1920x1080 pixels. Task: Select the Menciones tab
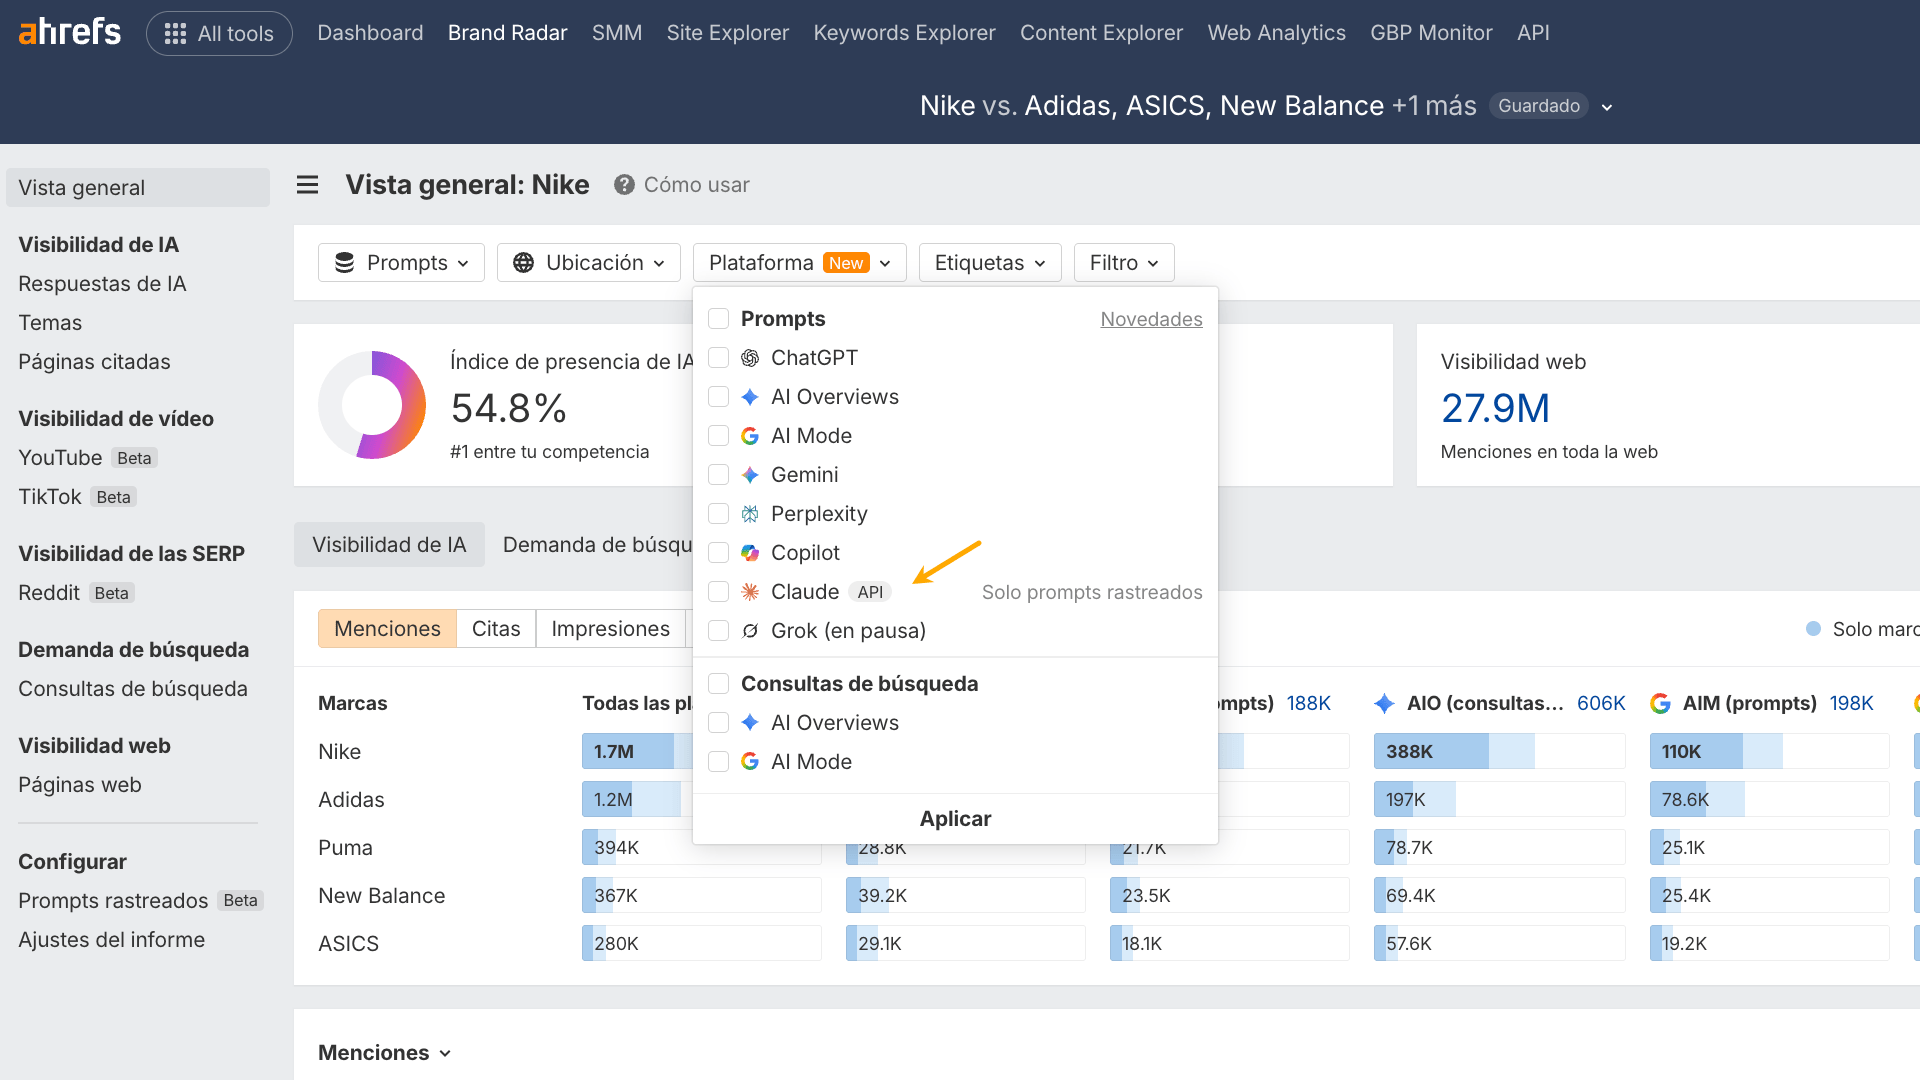click(x=387, y=629)
